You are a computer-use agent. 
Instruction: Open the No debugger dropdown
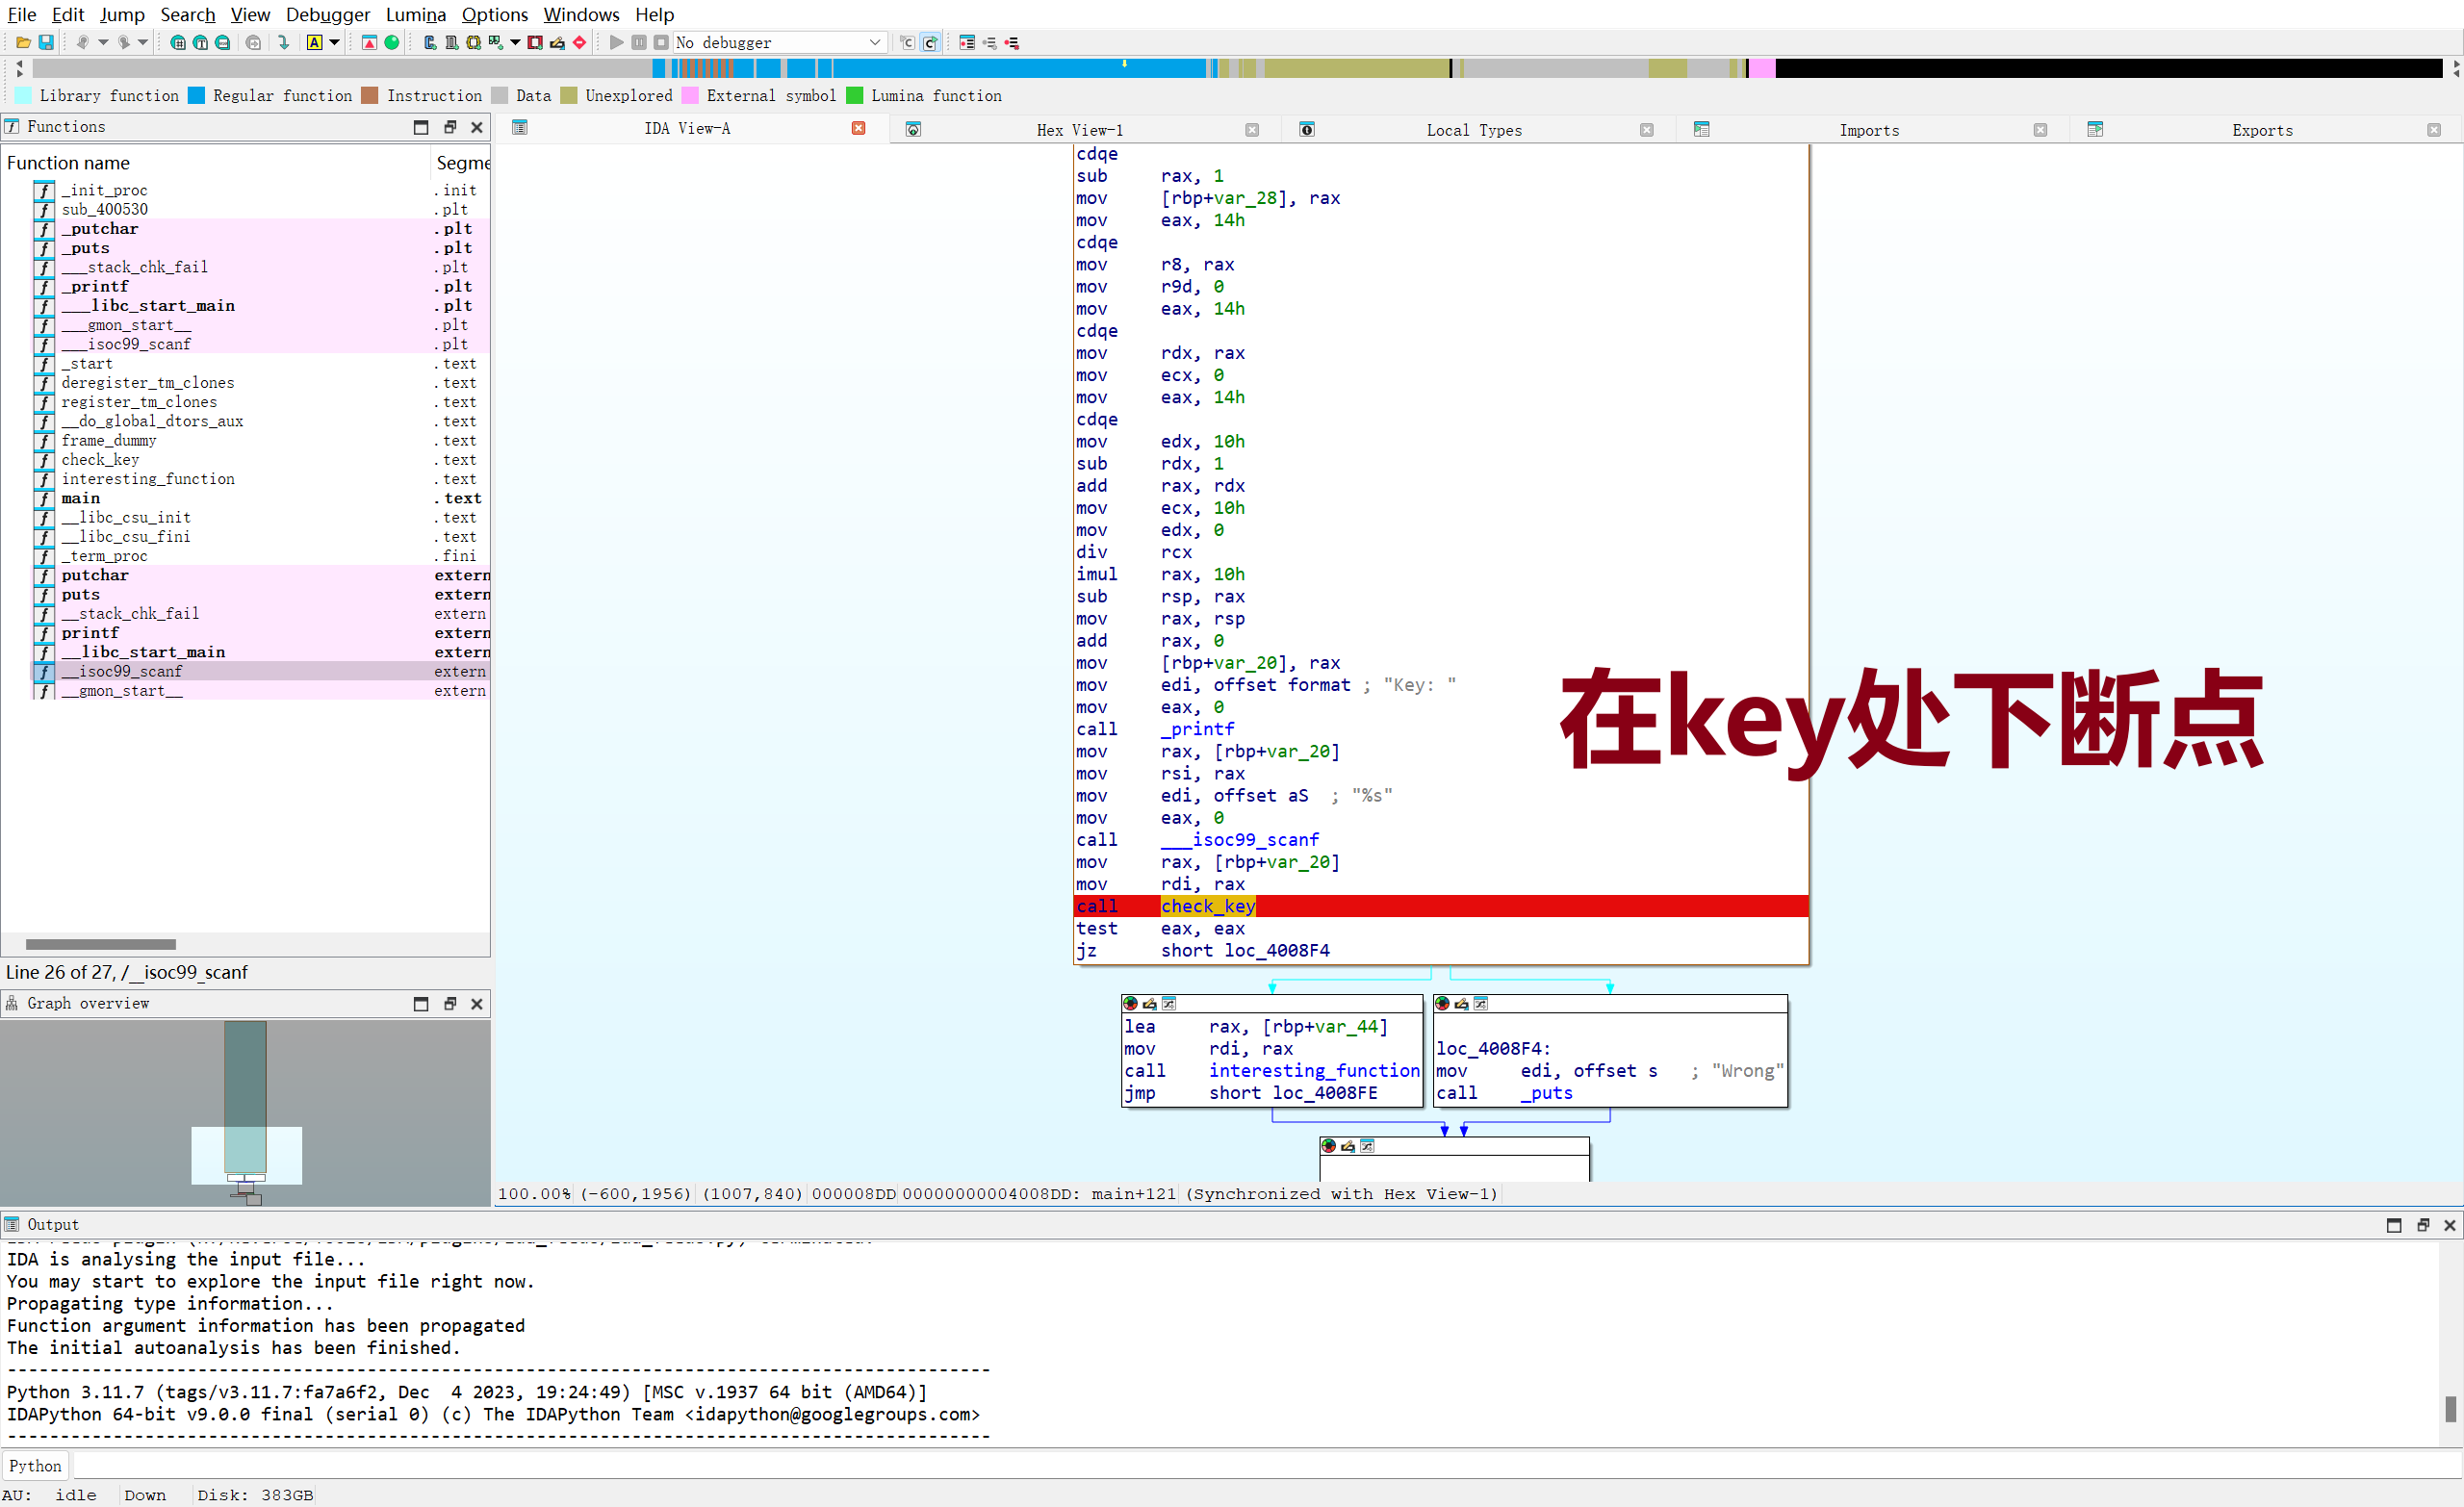tap(779, 42)
